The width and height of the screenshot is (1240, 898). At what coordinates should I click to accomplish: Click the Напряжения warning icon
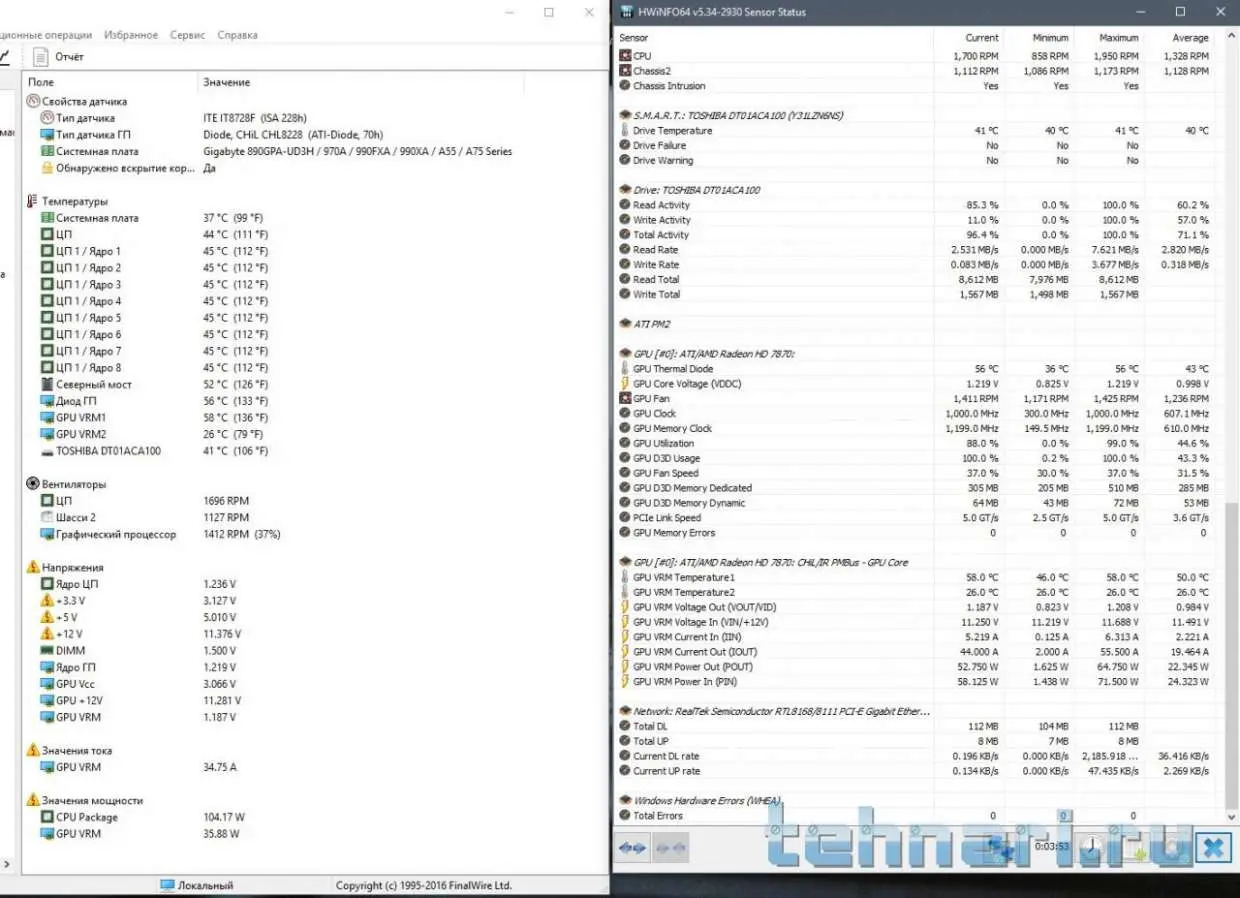[33, 567]
